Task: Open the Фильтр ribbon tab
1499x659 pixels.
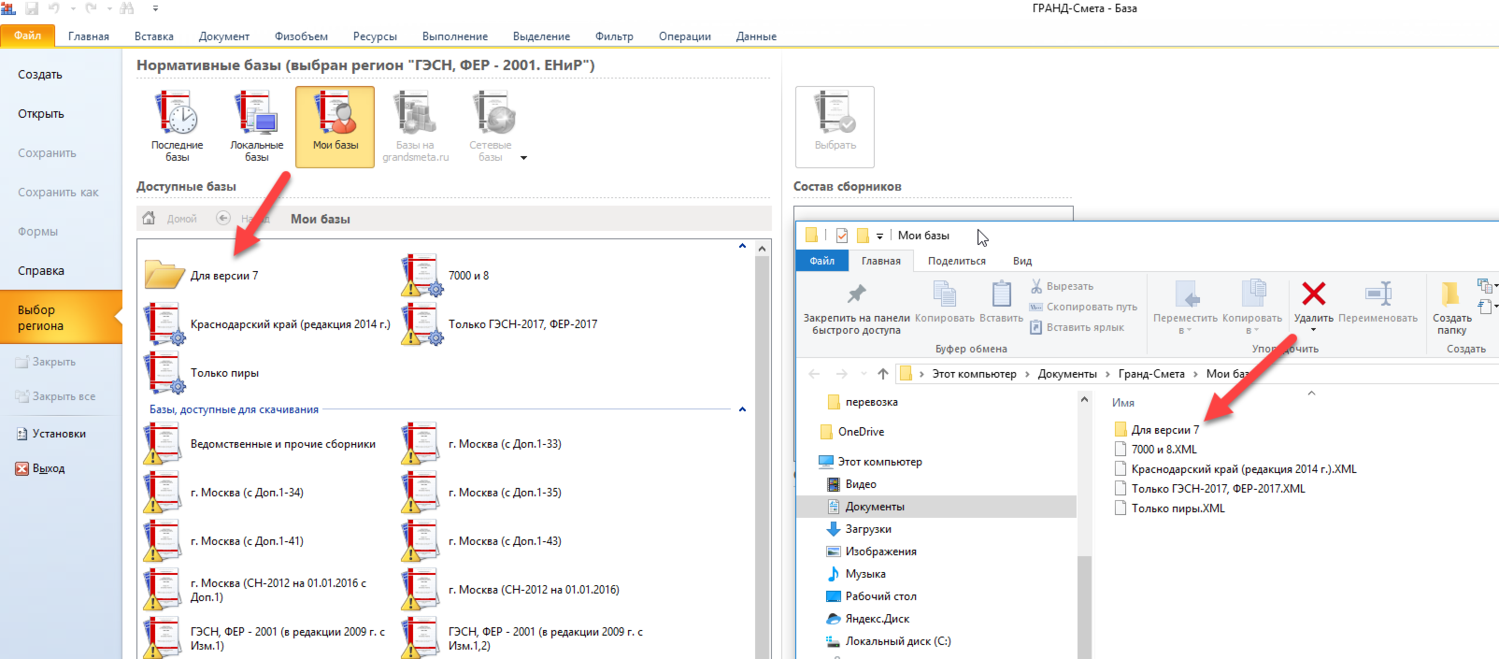Action: [x=614, y=36]
